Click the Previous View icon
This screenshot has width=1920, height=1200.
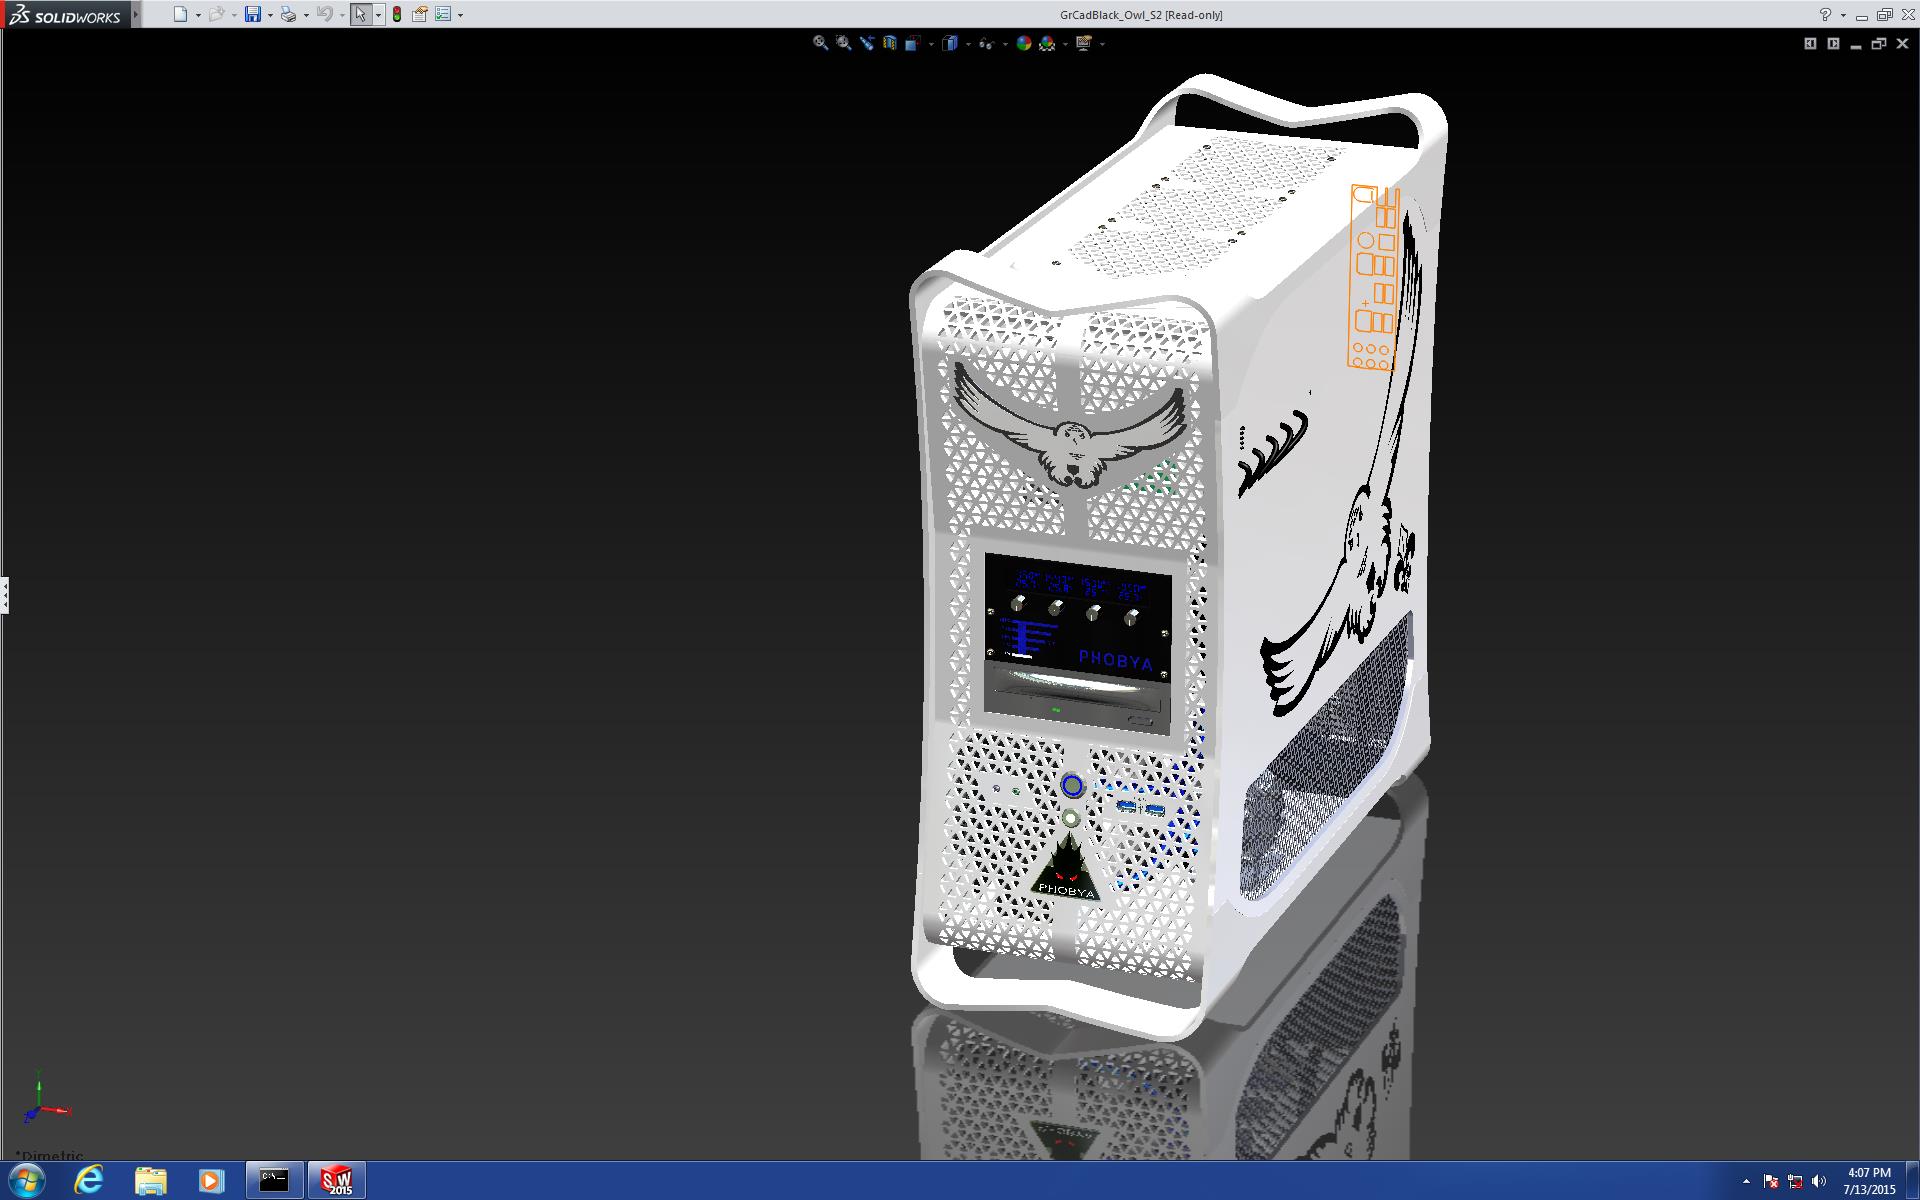click(866, 43)
